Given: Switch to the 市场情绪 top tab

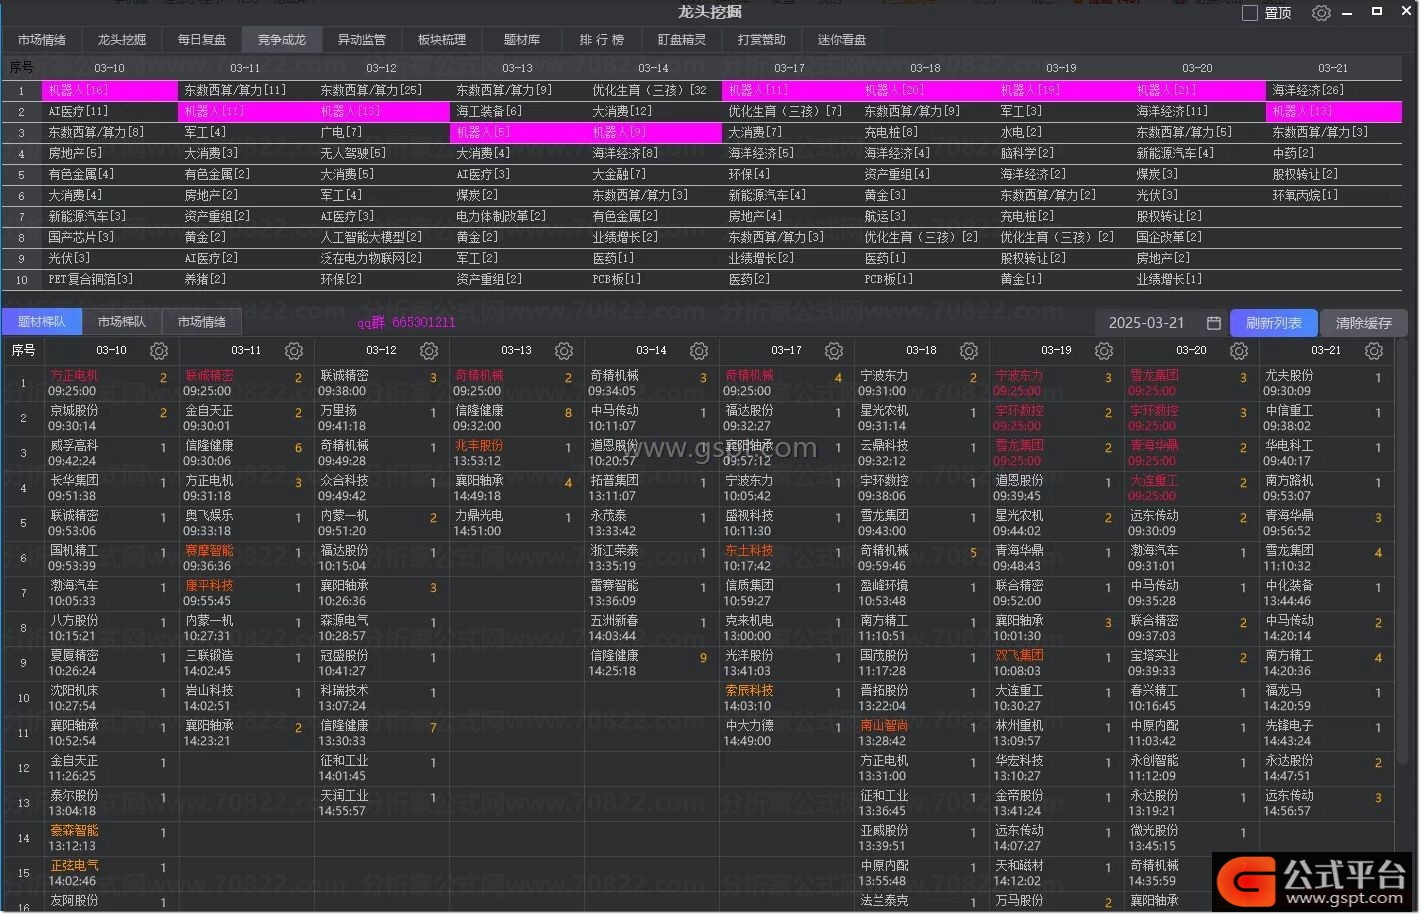Looking at the screenshot, I should (42, 40).
